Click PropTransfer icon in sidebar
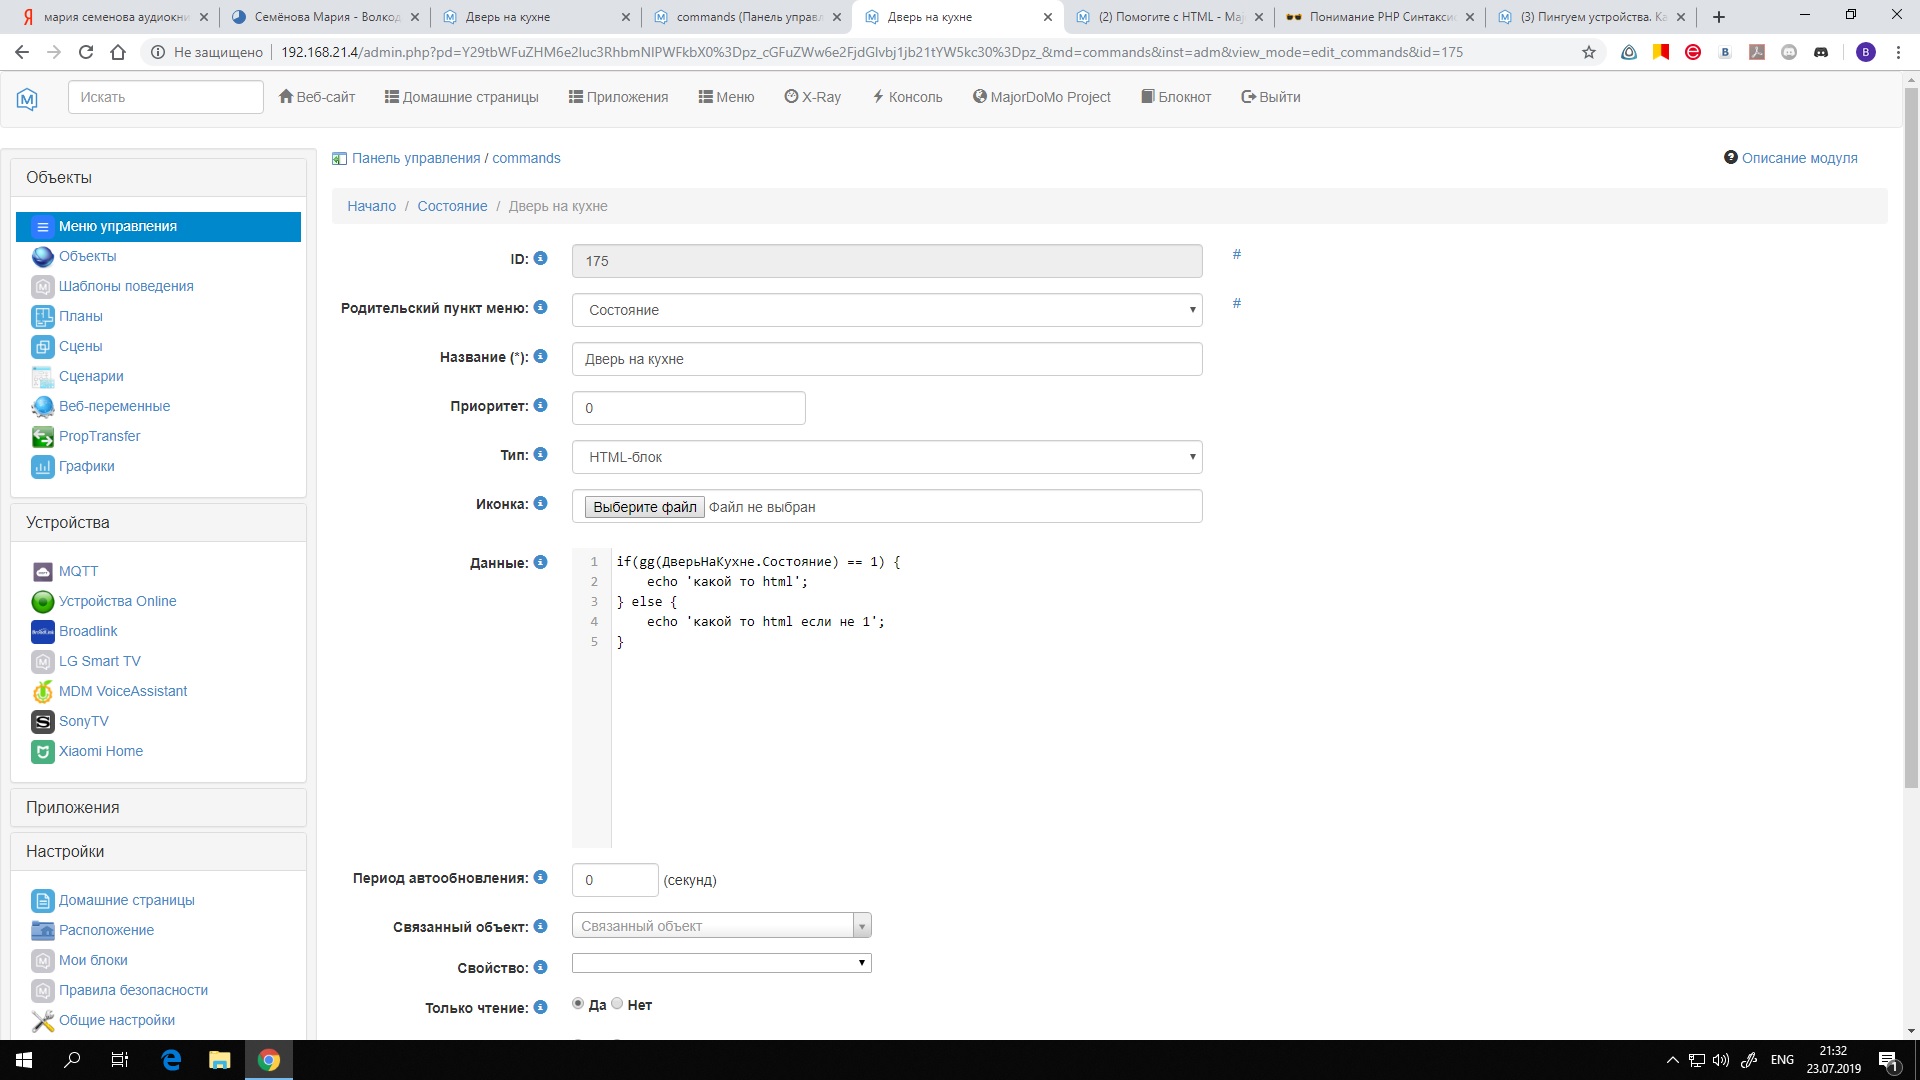The image size is (1920, 1080). pyautogui.click(x=42, y=437)
